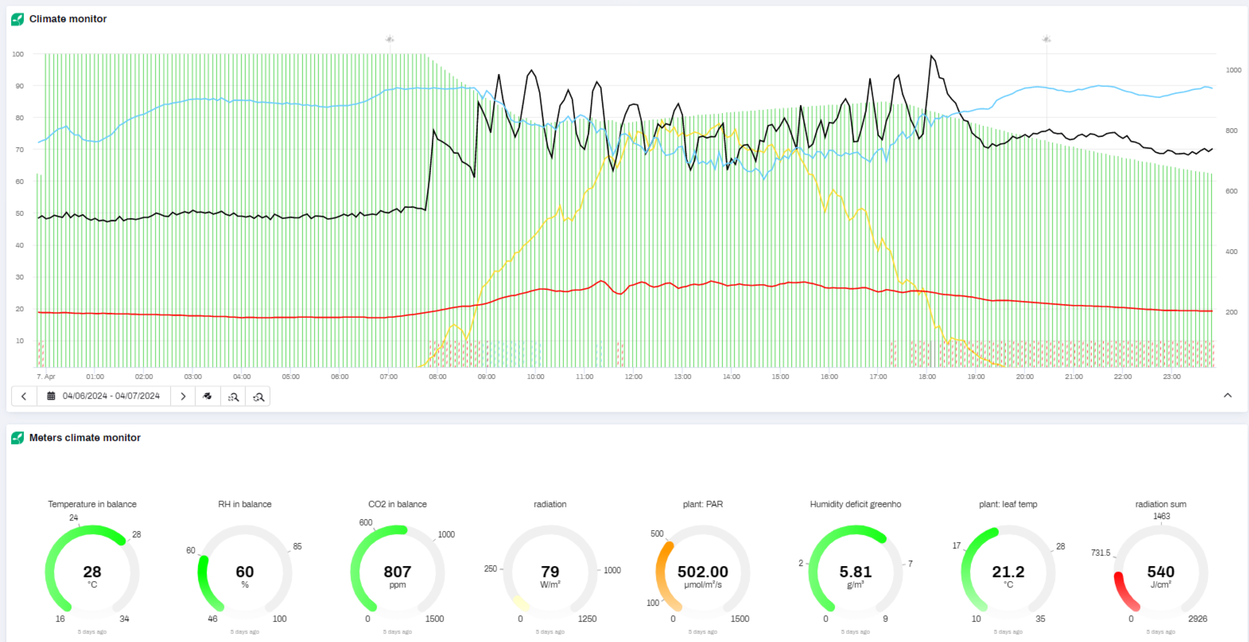Click the calendar icon in date picker
Image resolution: width=1249 pixels, height=642 pixels.
(51, 396)
